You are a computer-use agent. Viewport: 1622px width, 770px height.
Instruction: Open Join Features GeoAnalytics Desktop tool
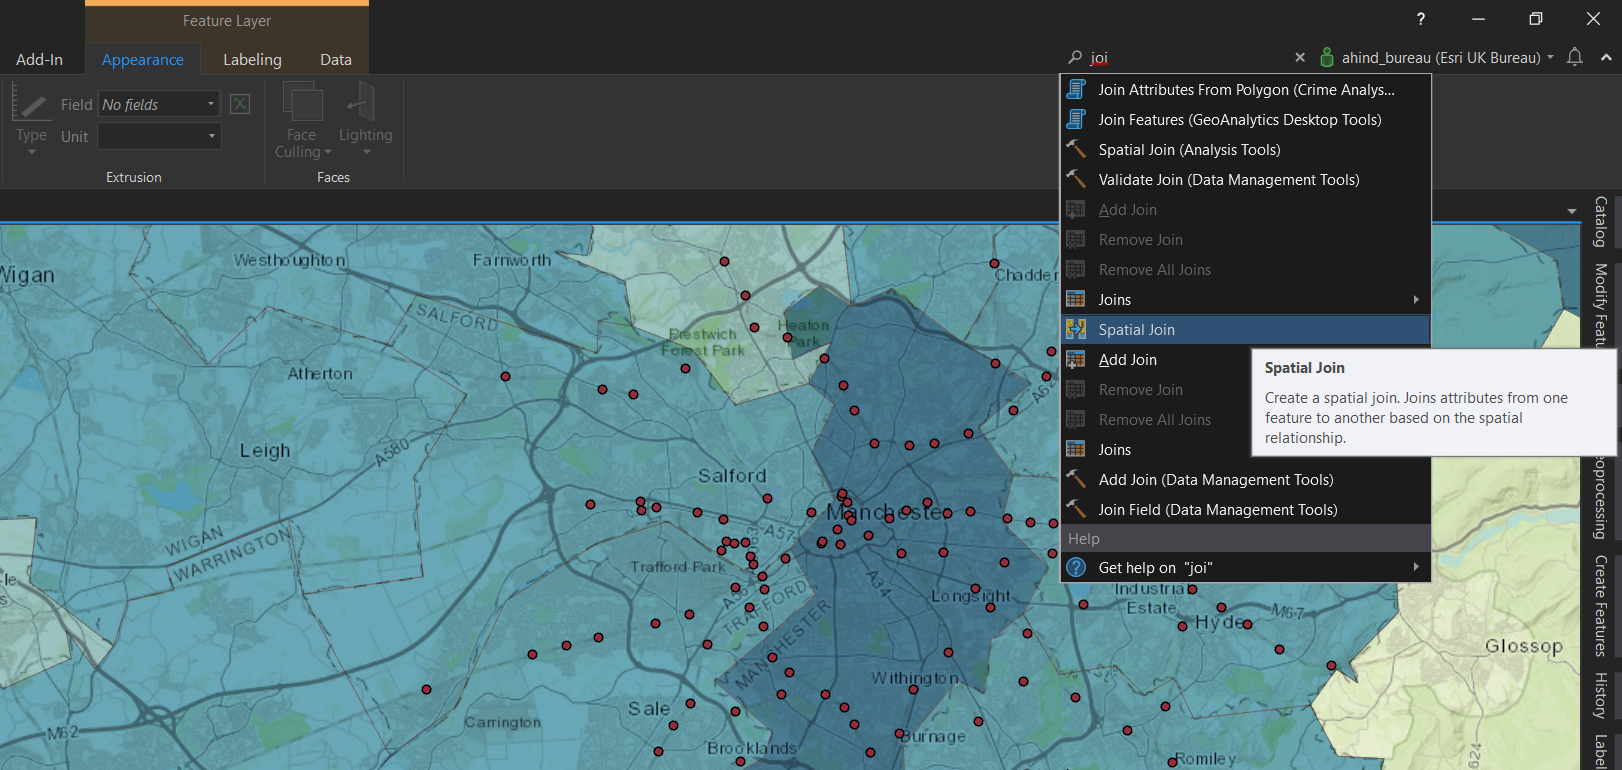(x=1245, y=120)
